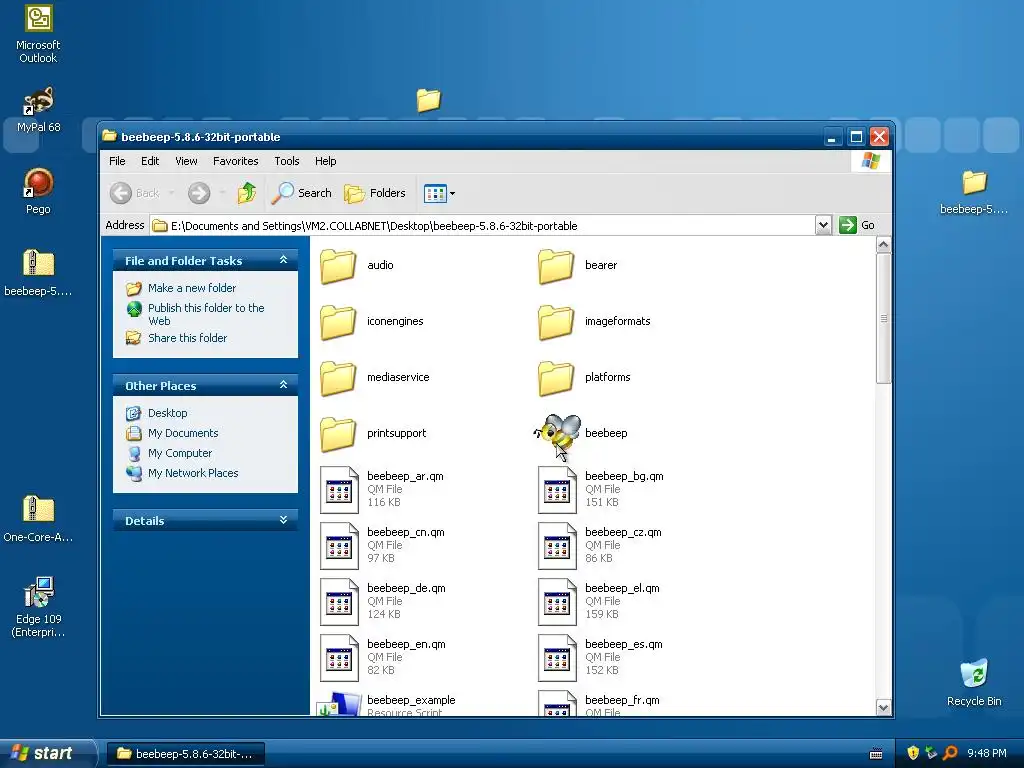Select the beebeep_cn.qm file icon
The width and height of the screenshot is (1024, 768).
pos(339,546)
